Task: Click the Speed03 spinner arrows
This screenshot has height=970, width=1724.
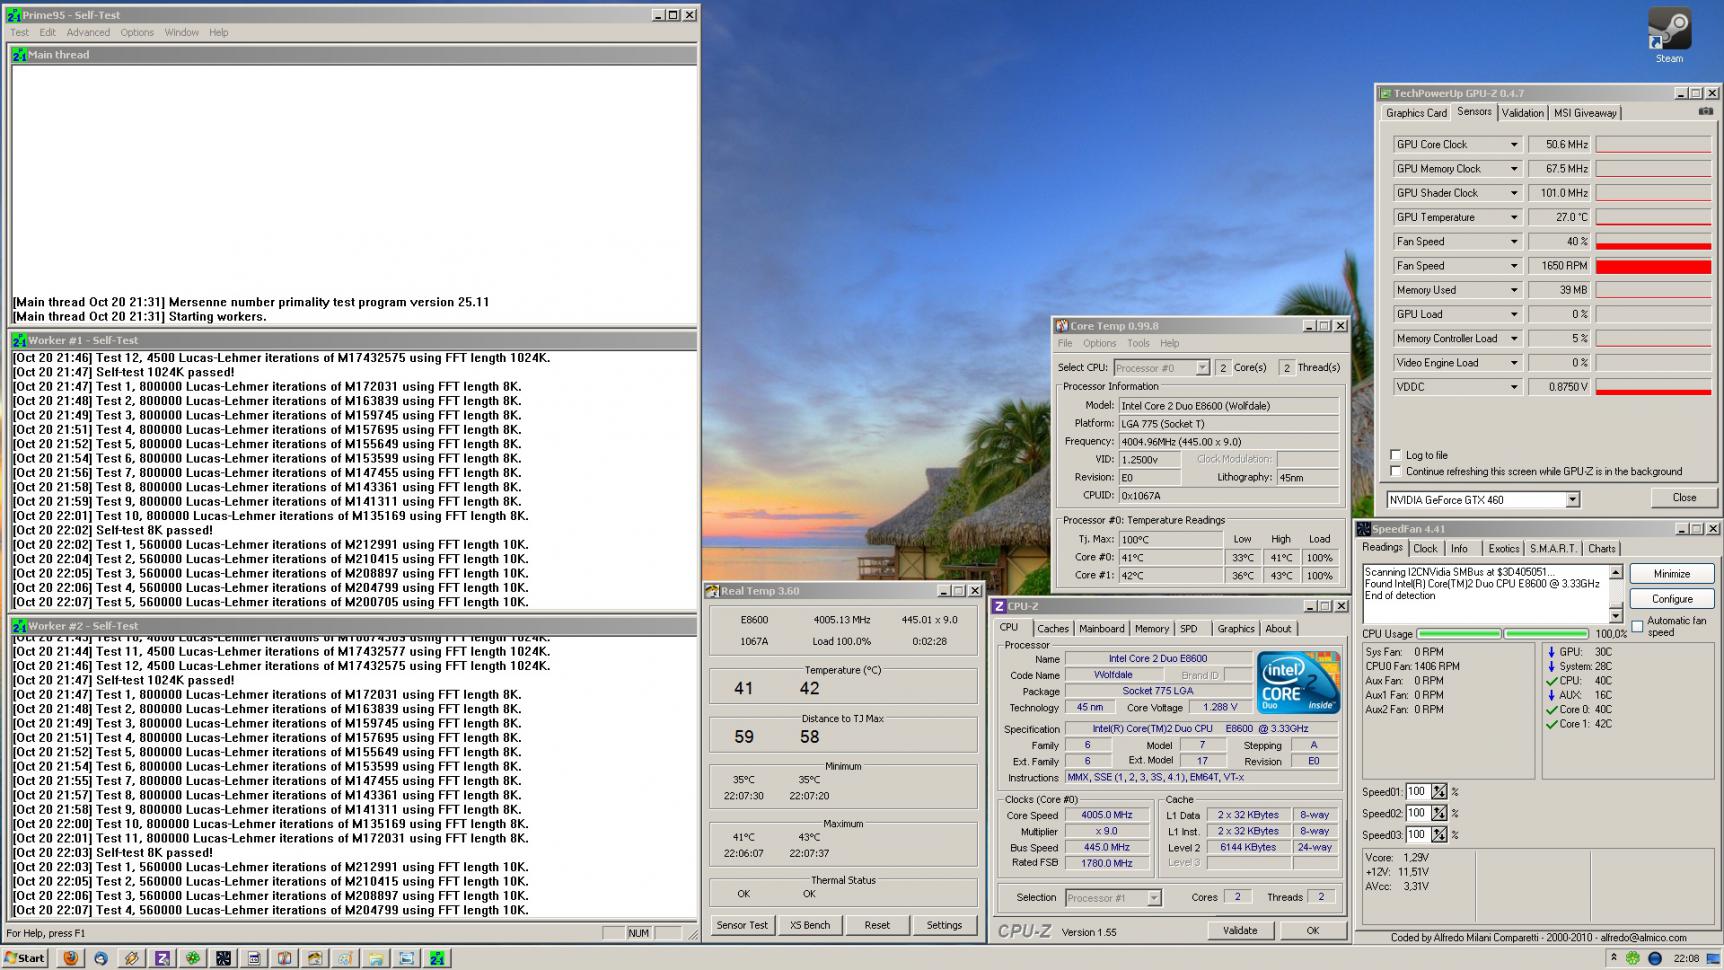Action: (x=1439, y=835)
